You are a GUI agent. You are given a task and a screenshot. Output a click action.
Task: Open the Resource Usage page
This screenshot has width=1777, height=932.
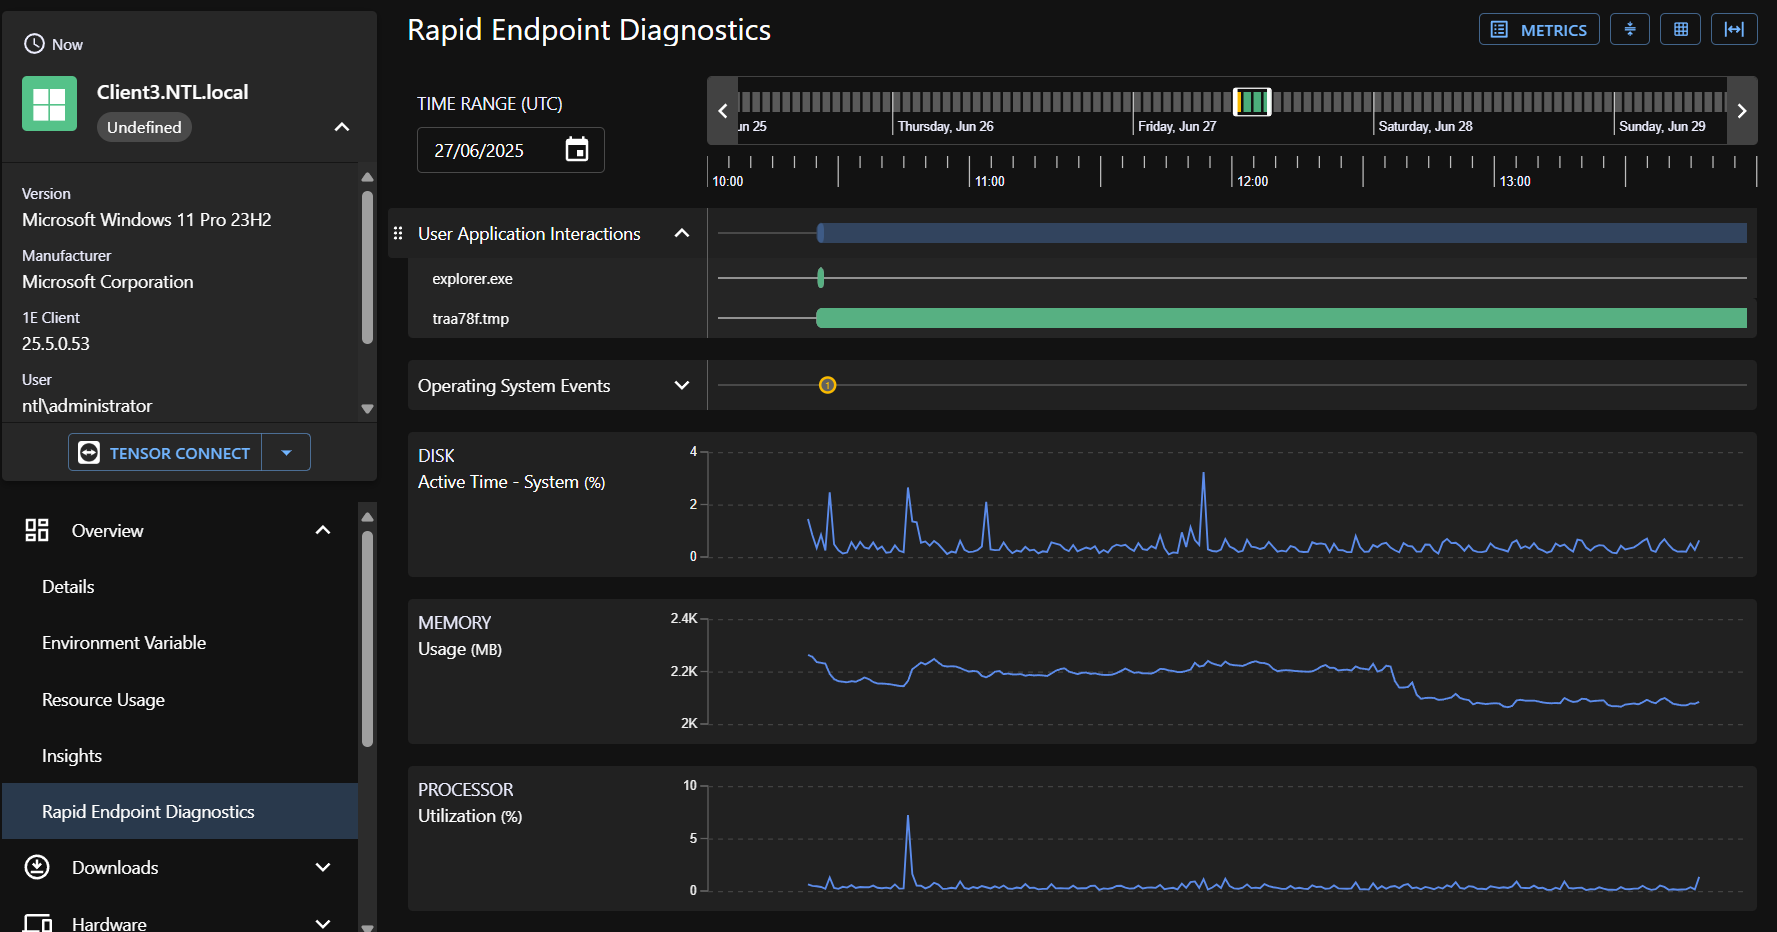tap(103, 700)
